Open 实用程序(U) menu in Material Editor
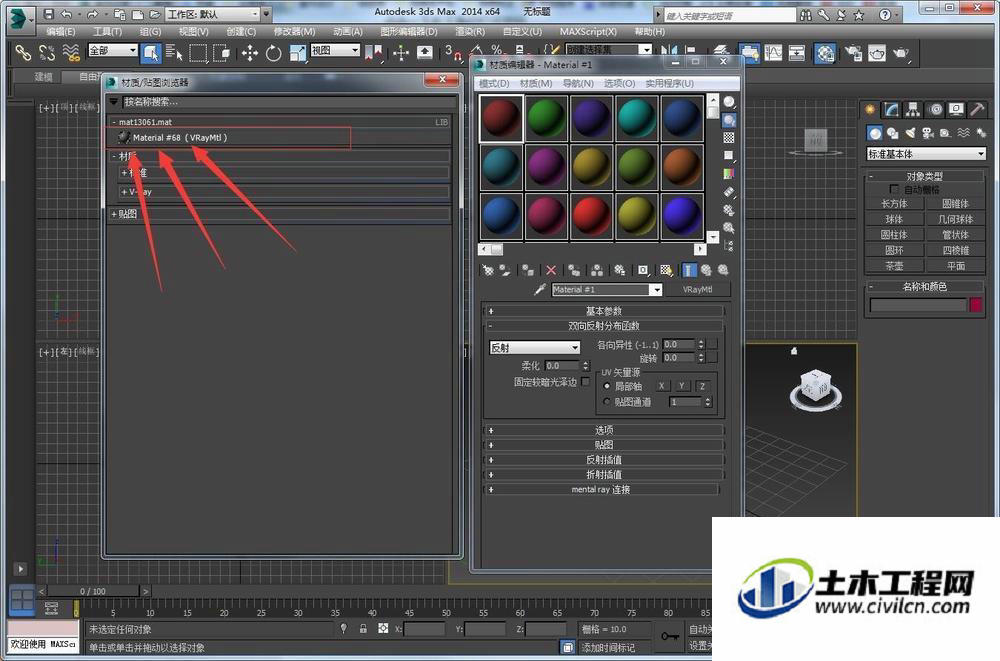Screen dimensions: 1000x661 pyautogui.click(x=669, y=84)
